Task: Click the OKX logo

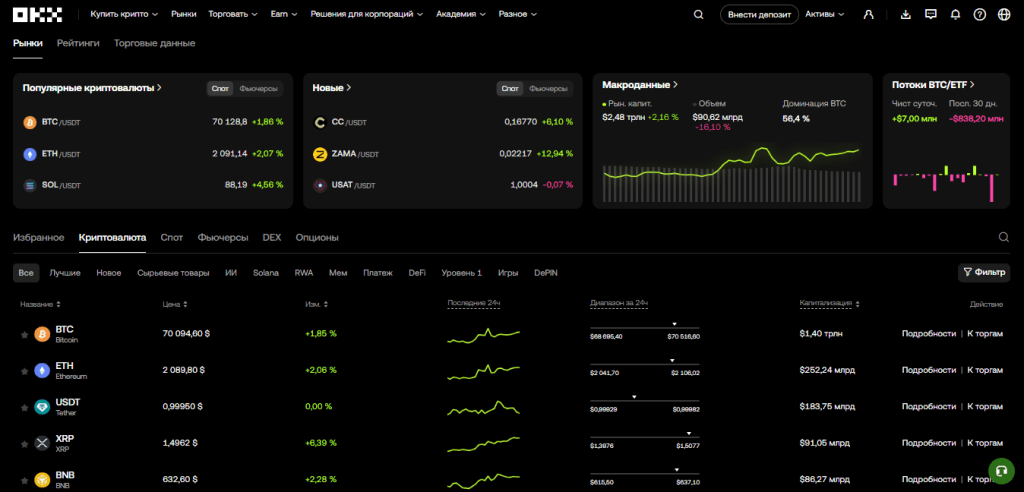Action: pyautogui.click(x=38, y=14)
